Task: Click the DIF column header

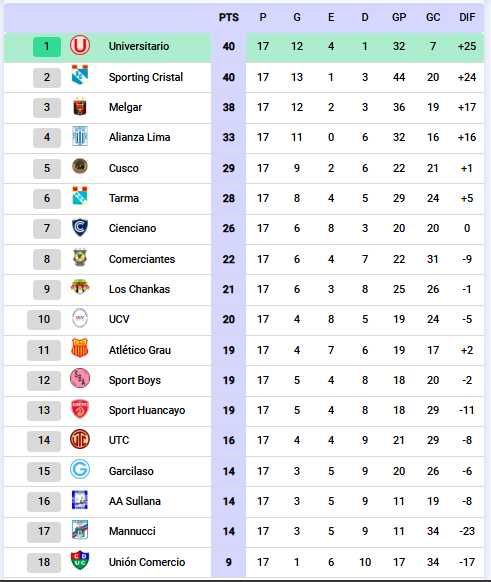Action: (x=467, y=17)
